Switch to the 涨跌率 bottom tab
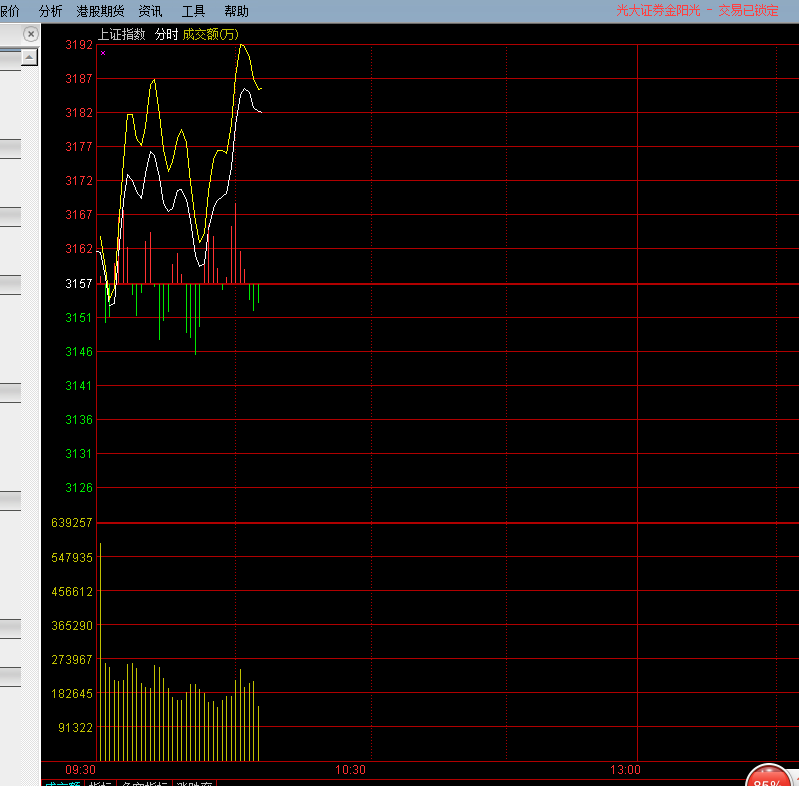The height and width of the screenshot is (786, 799). point(200,783)
